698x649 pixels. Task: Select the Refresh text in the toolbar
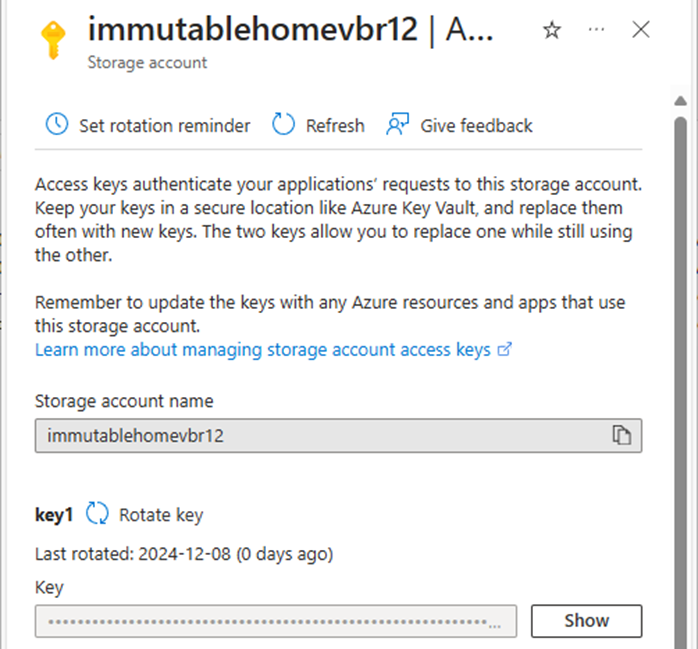pos(335,126)
